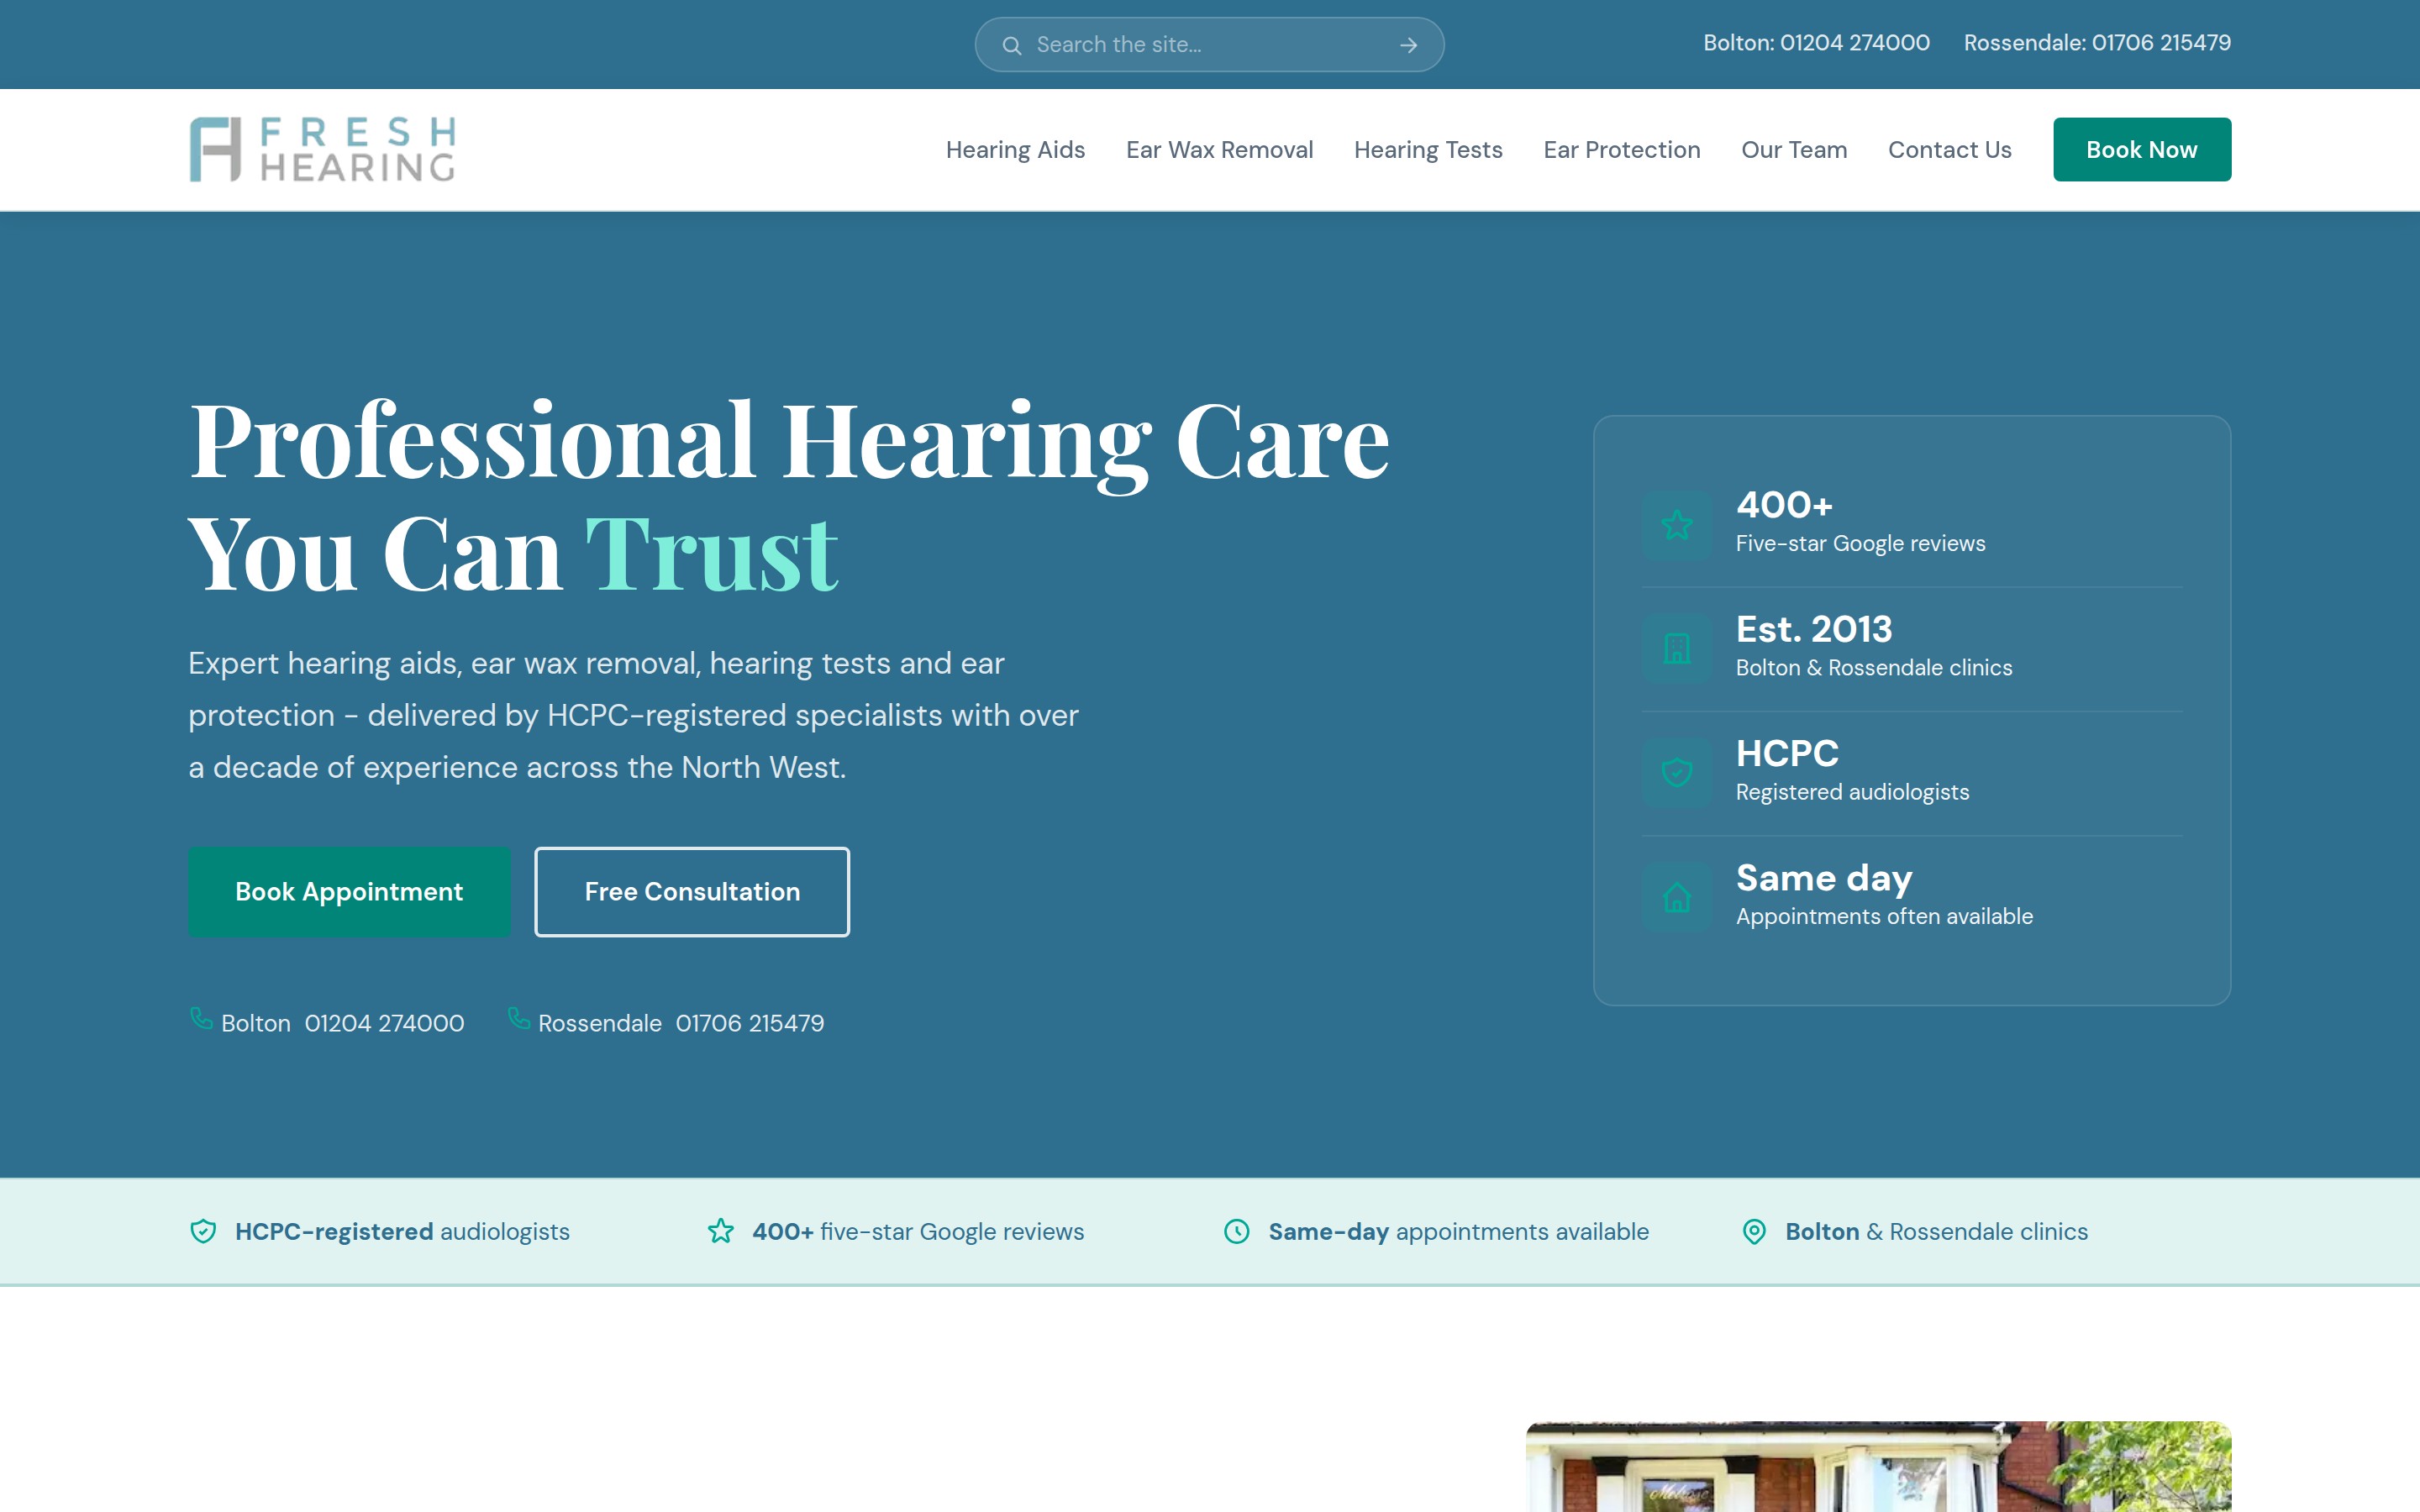
Task: Open Contact Us in the nav bar
Action: tap(1949, 150)
